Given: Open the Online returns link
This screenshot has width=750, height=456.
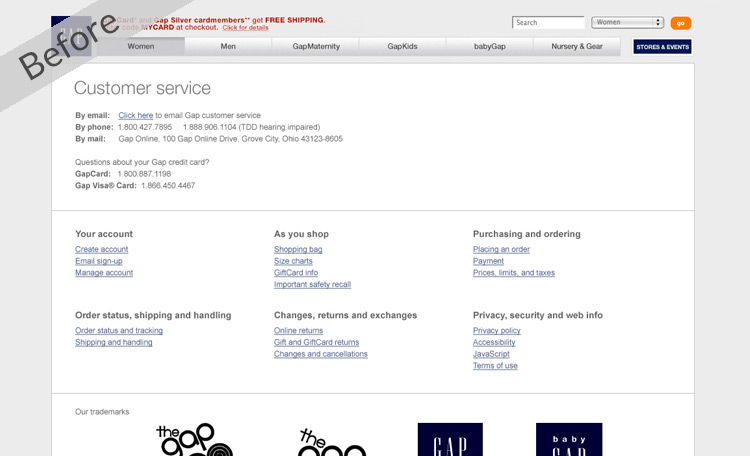Looking at the screenshot, I should point(298,331).
